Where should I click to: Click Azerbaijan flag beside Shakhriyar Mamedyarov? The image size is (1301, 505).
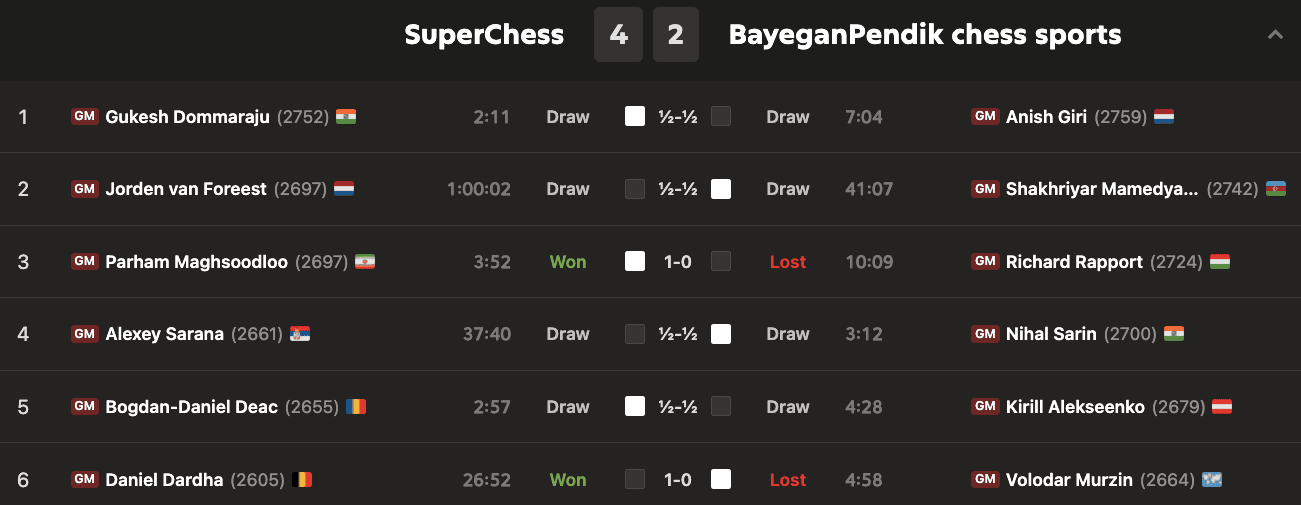pyautogui.click(x=1276, y=189)
